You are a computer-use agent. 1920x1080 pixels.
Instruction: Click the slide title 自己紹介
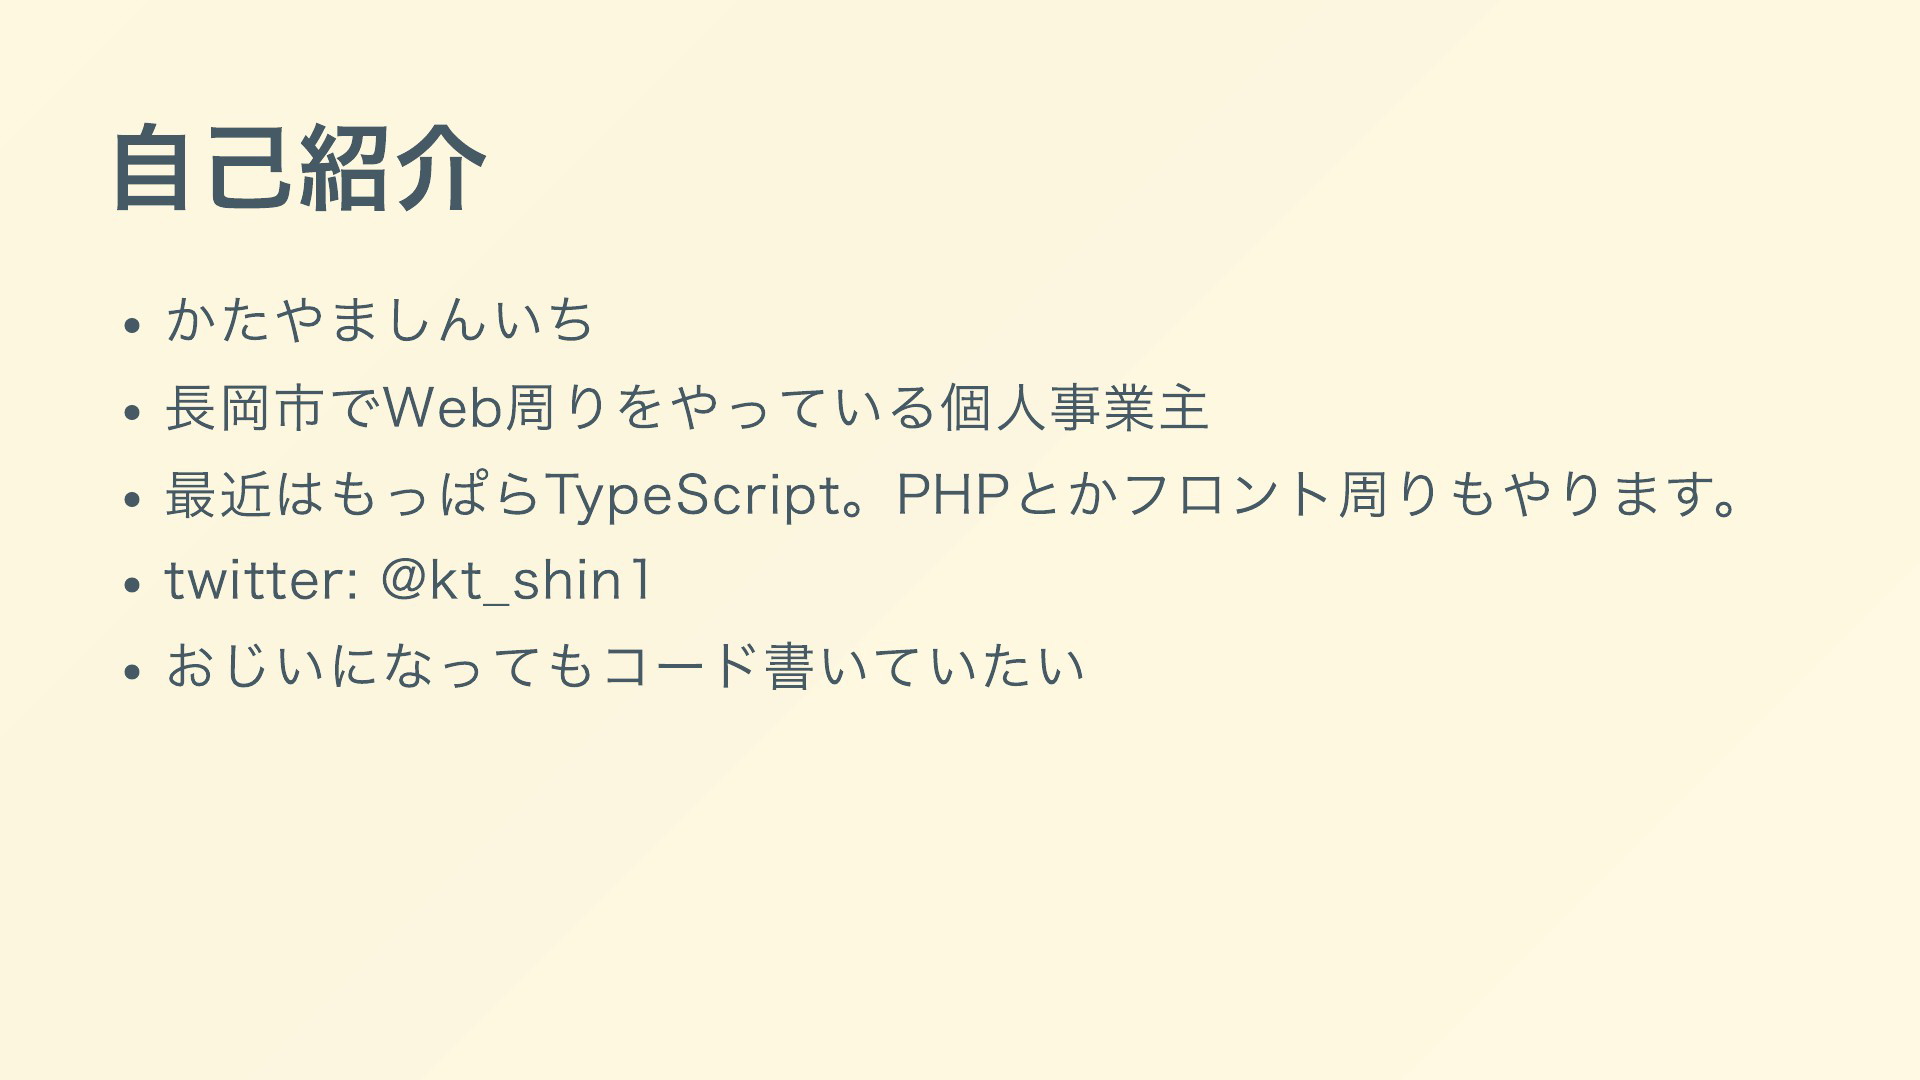click(299, 167)
